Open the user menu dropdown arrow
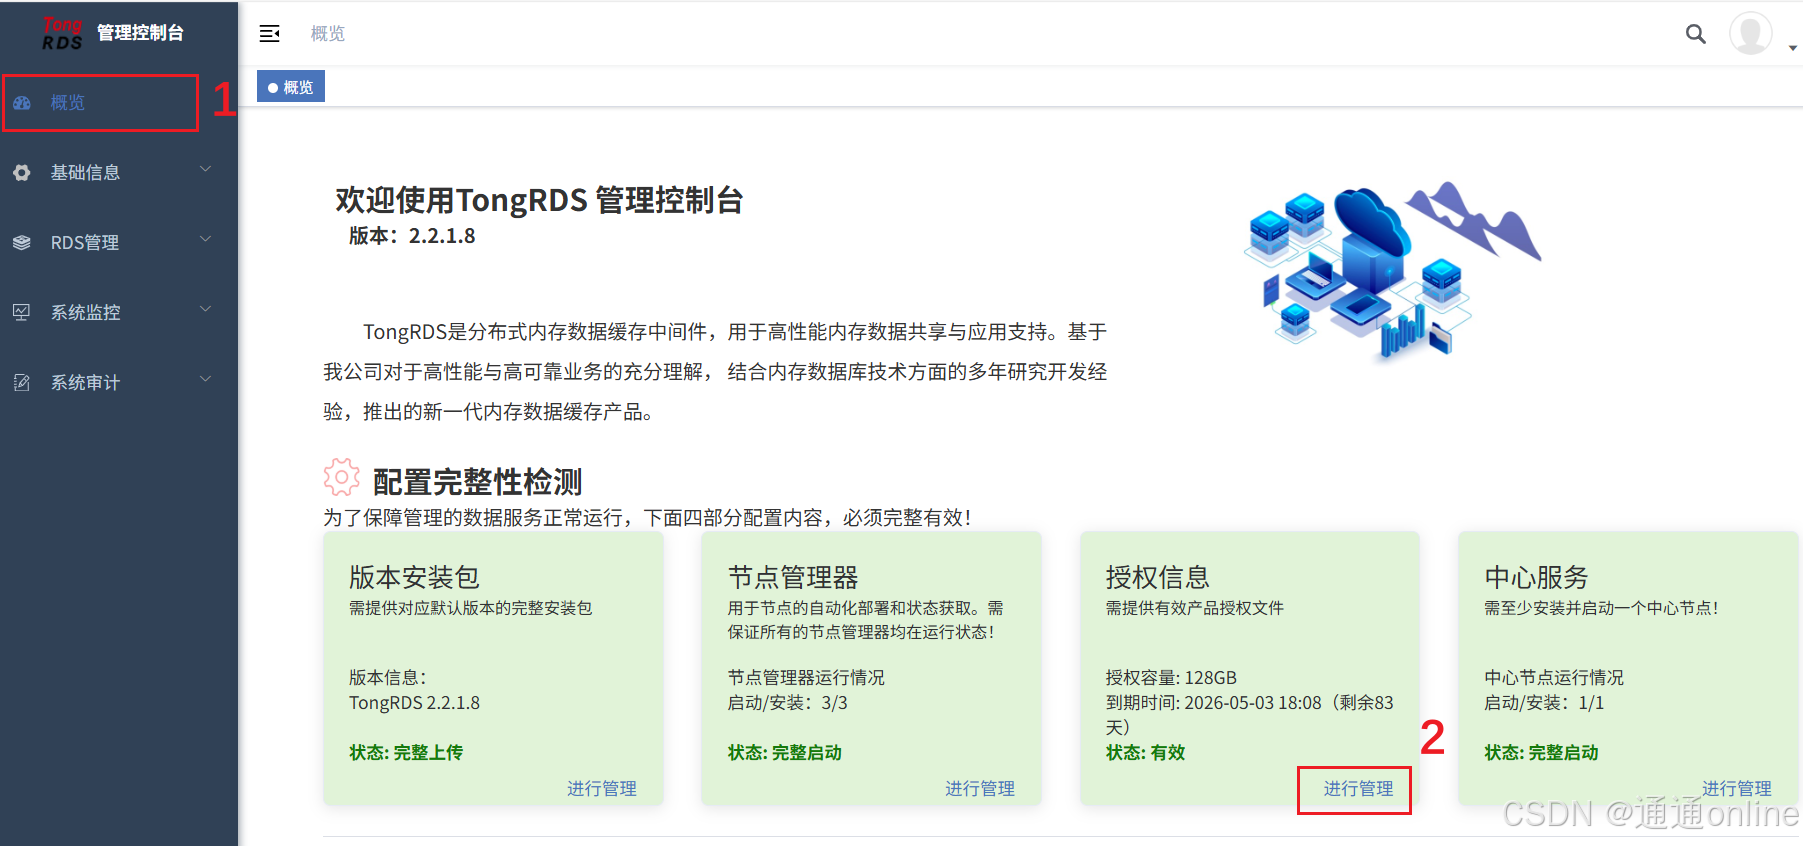Image resolution: width=1803 pixels, height=846 pixels. tap(1793, 48)
